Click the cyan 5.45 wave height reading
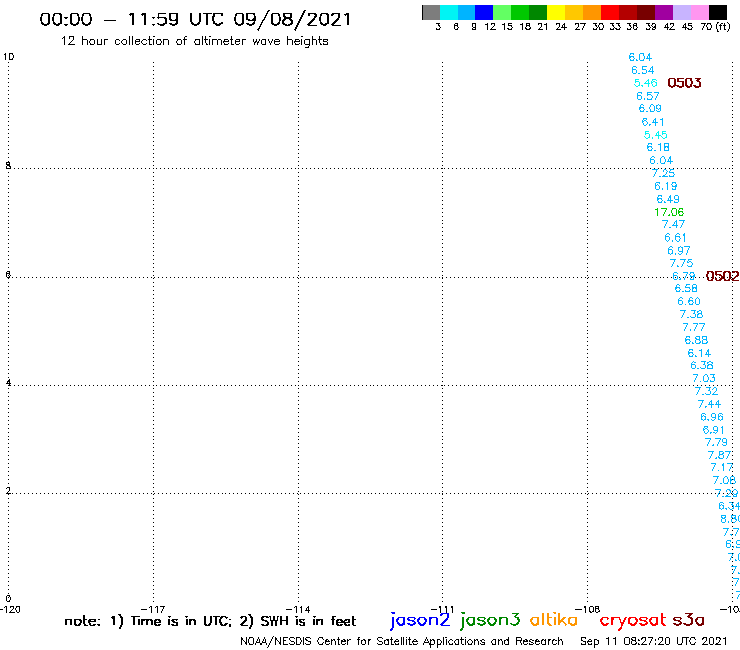Viewport: 740px width, 650px height. 656,135
